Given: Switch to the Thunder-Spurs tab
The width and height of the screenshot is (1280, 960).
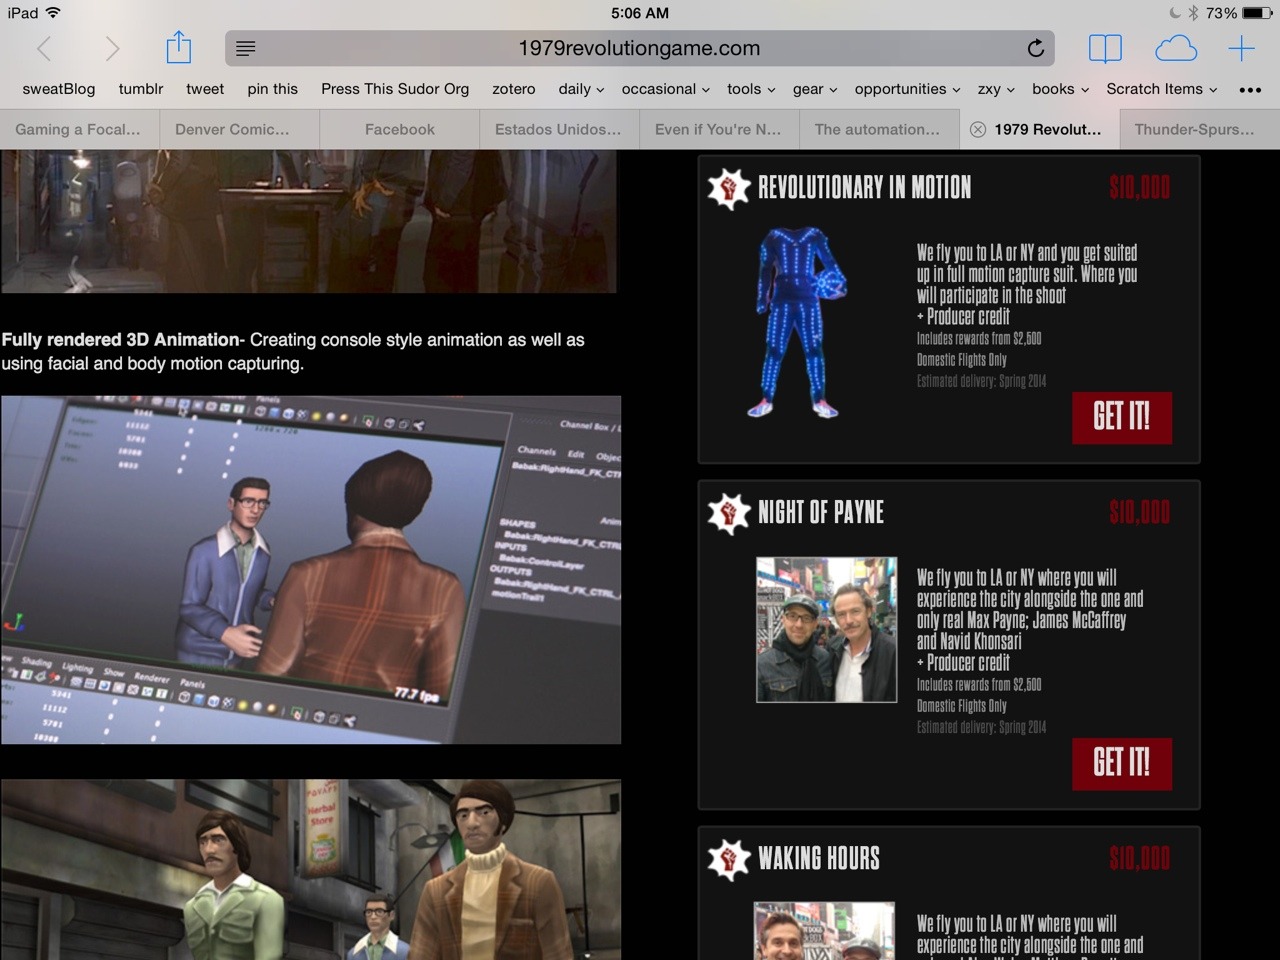Looking at the screenshot, I should 1194,129.
